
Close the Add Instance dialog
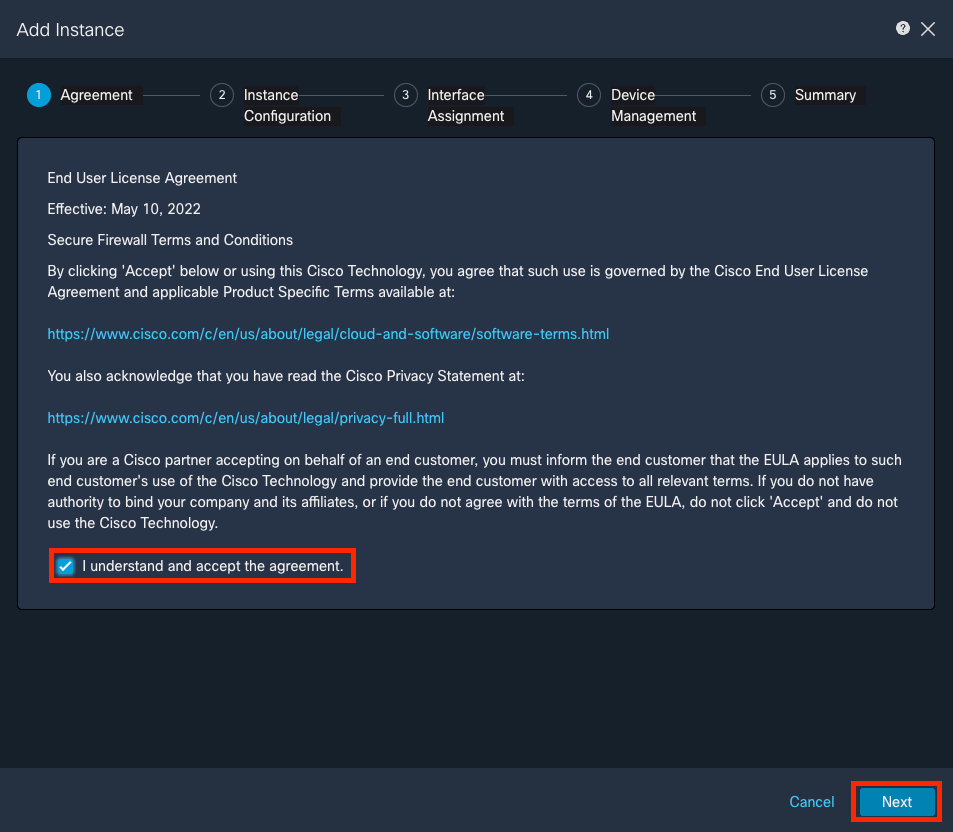pos(927,29)
